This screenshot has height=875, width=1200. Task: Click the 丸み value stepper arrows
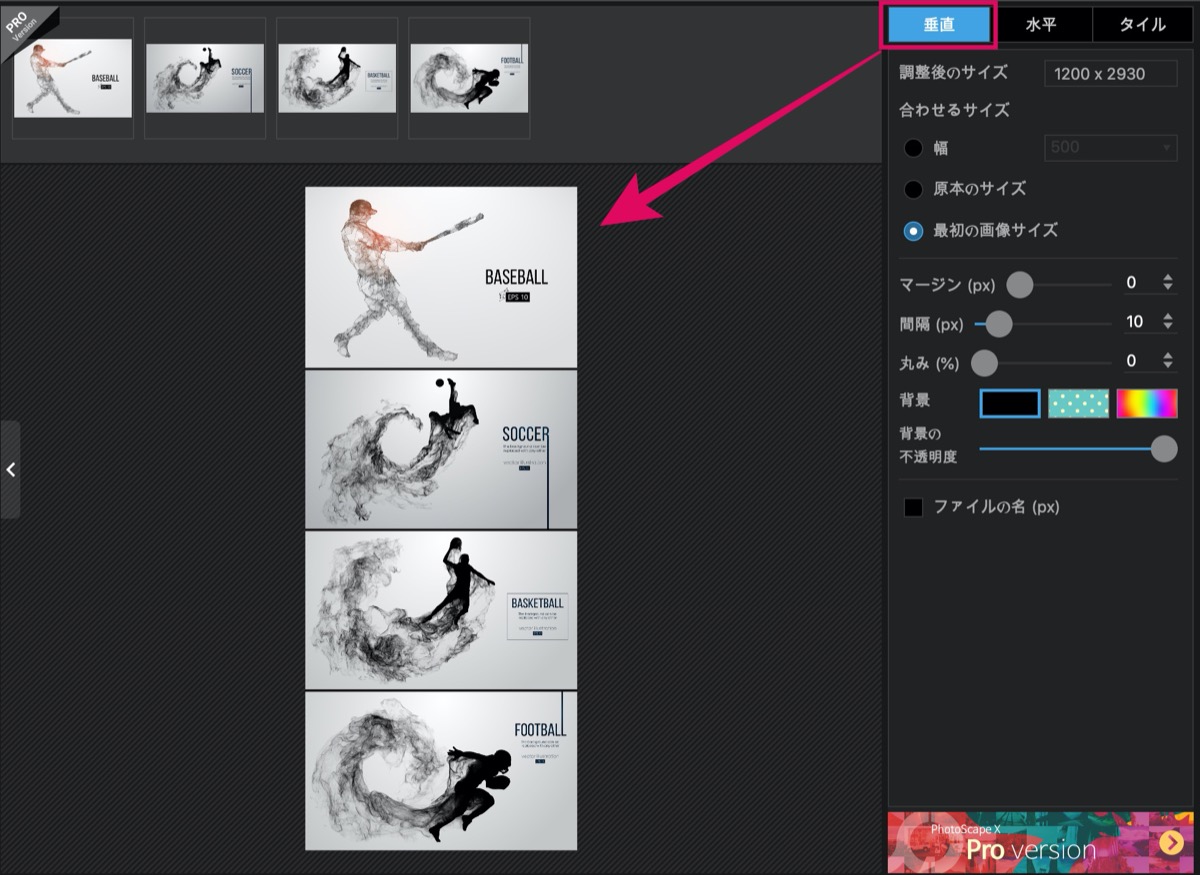(x=1168, y=361)
